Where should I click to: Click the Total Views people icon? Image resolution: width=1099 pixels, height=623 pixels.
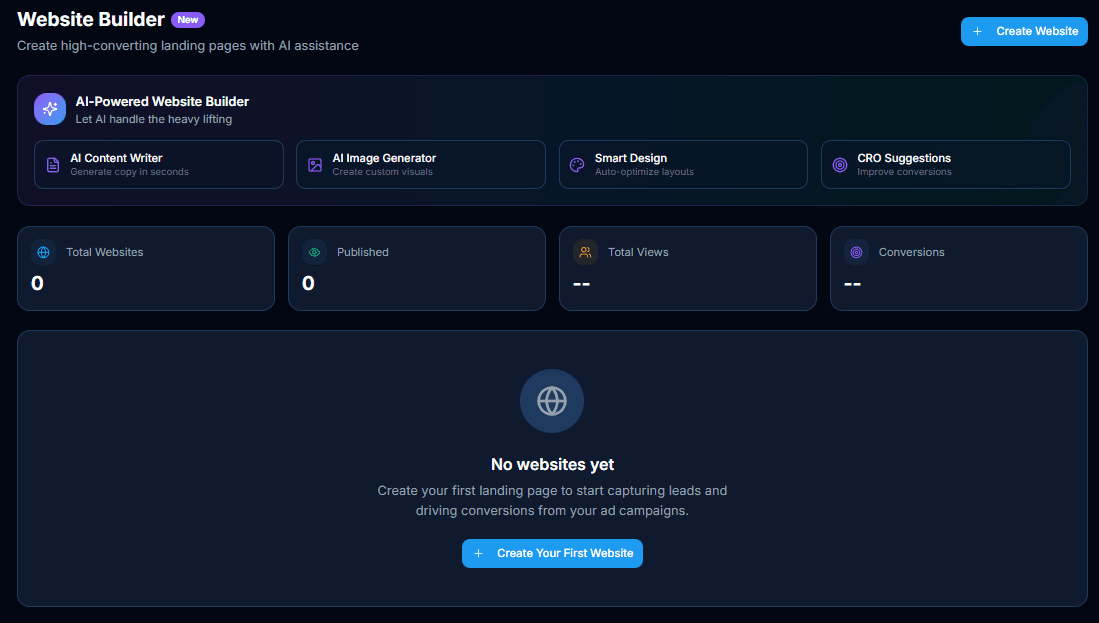[x=585, y=252]
